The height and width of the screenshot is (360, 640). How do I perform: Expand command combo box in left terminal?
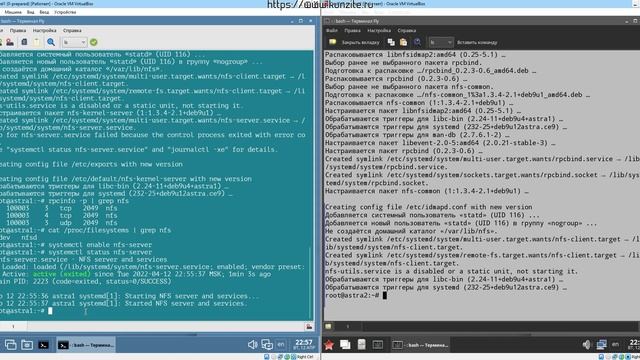74,42
